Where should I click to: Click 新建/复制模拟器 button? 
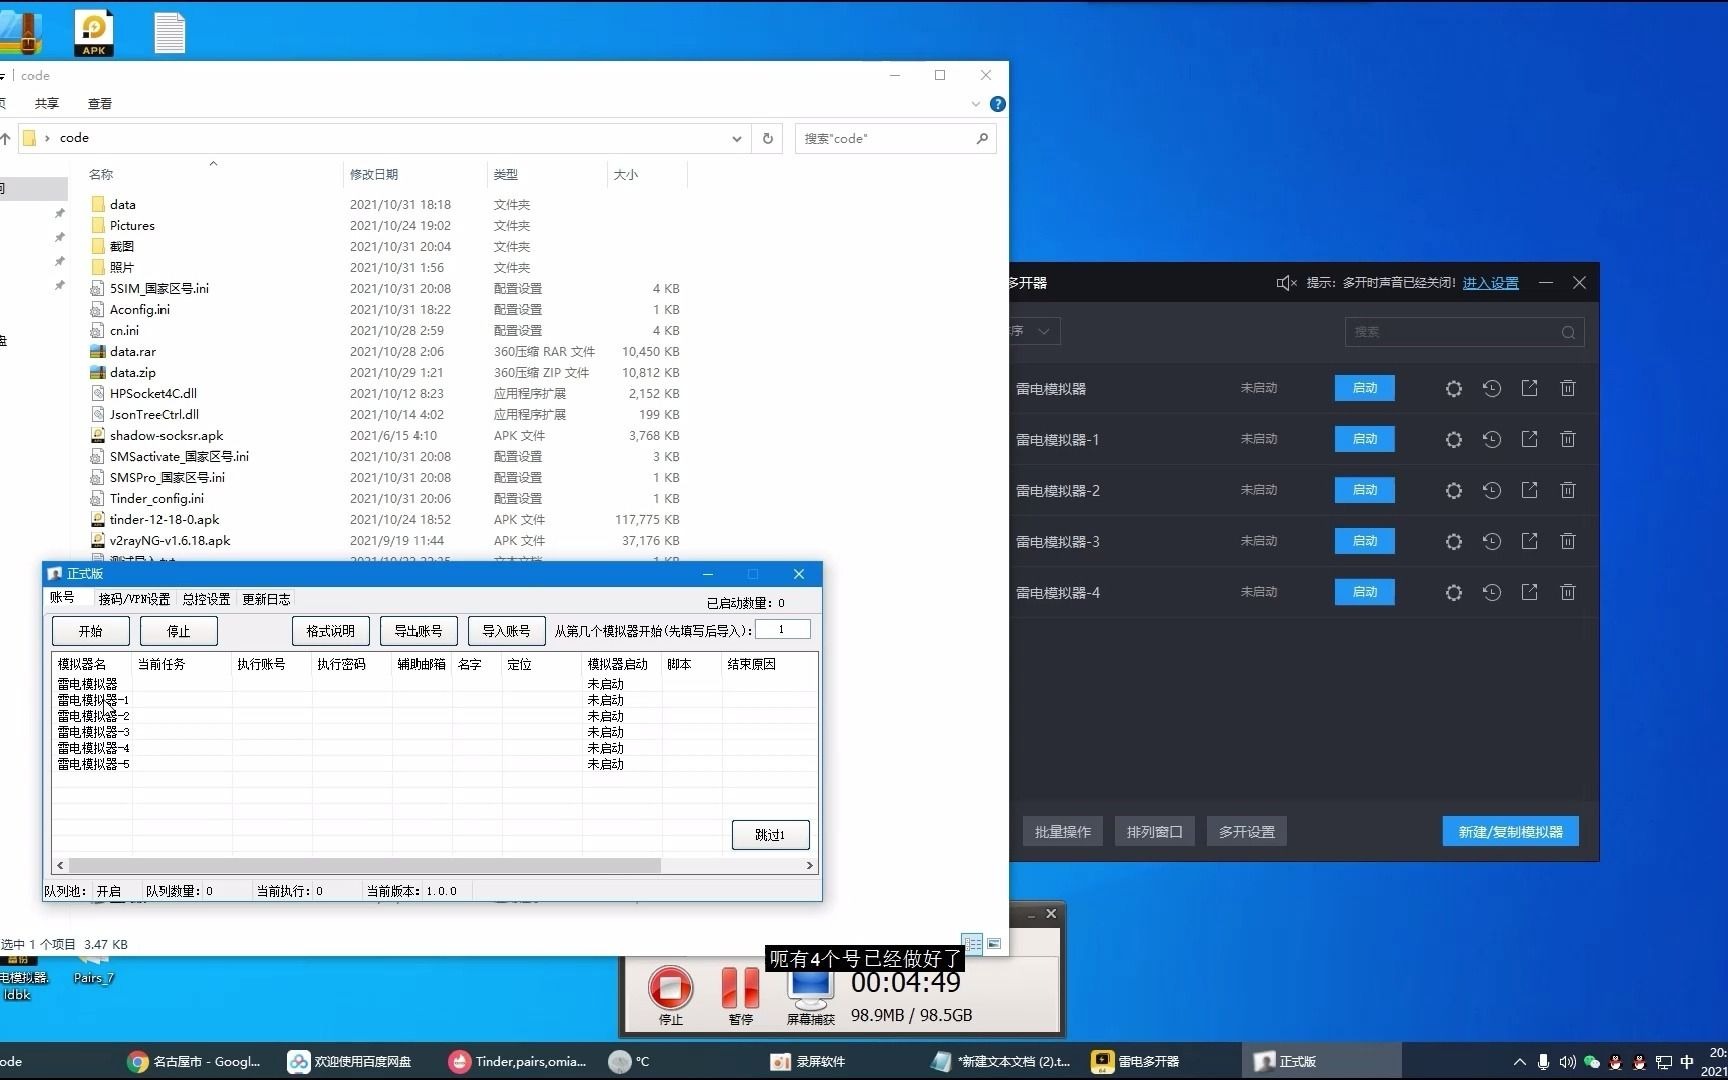[x=1510, y=832]
